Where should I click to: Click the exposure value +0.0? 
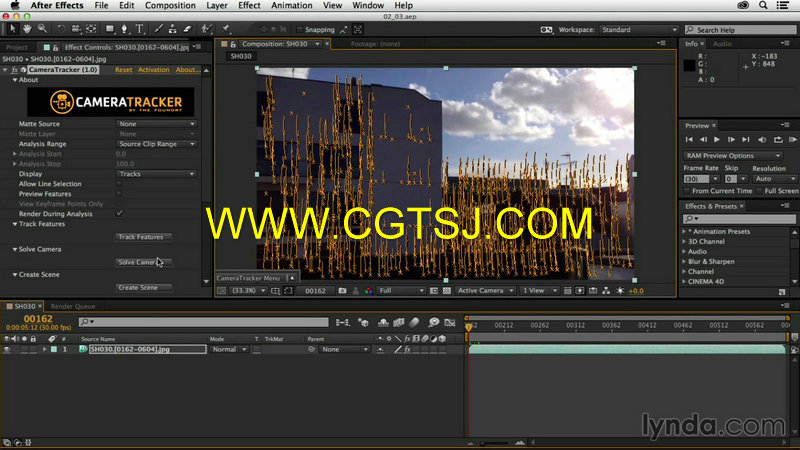[x=636, y=291]
